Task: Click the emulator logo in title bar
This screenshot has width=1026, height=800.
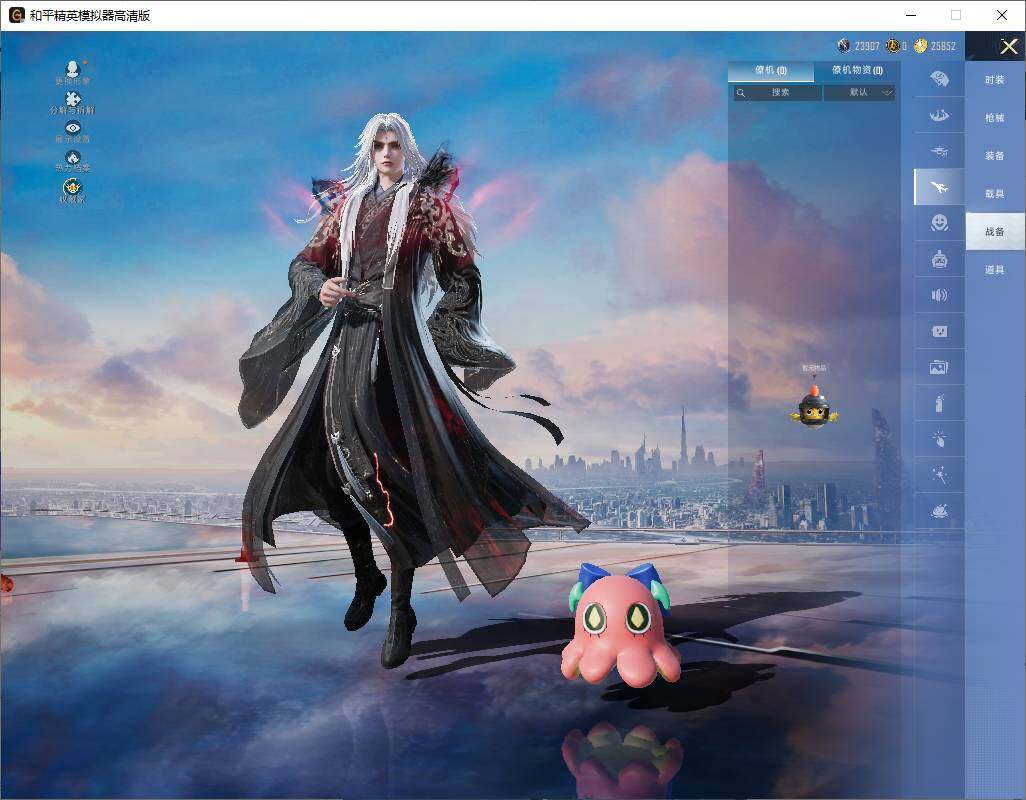Action: (16, 15)
